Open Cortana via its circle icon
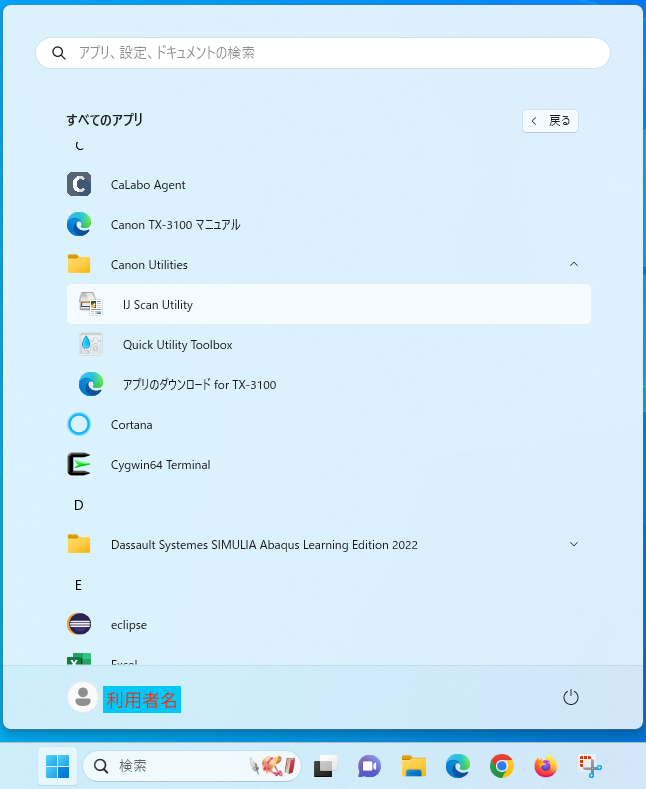 79,424
